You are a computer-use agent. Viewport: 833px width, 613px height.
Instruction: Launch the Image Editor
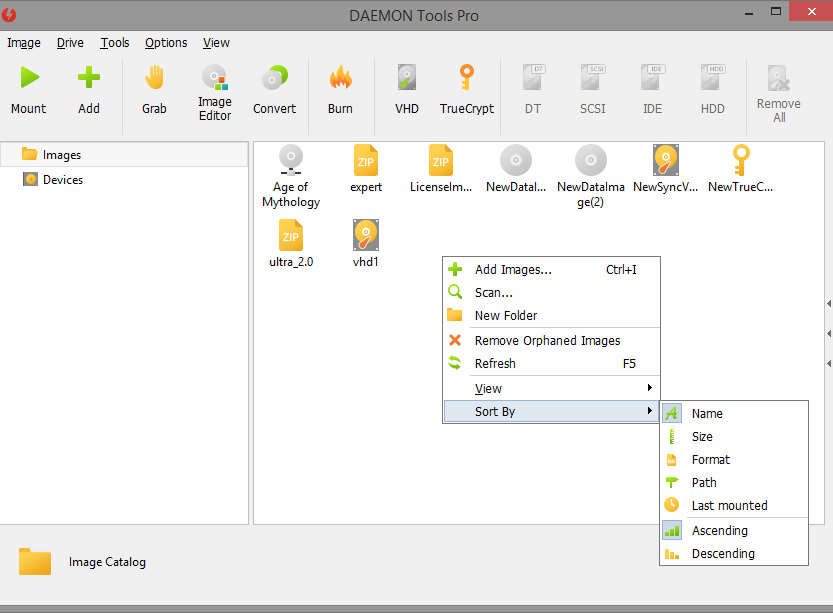click(x=215, y=93)
